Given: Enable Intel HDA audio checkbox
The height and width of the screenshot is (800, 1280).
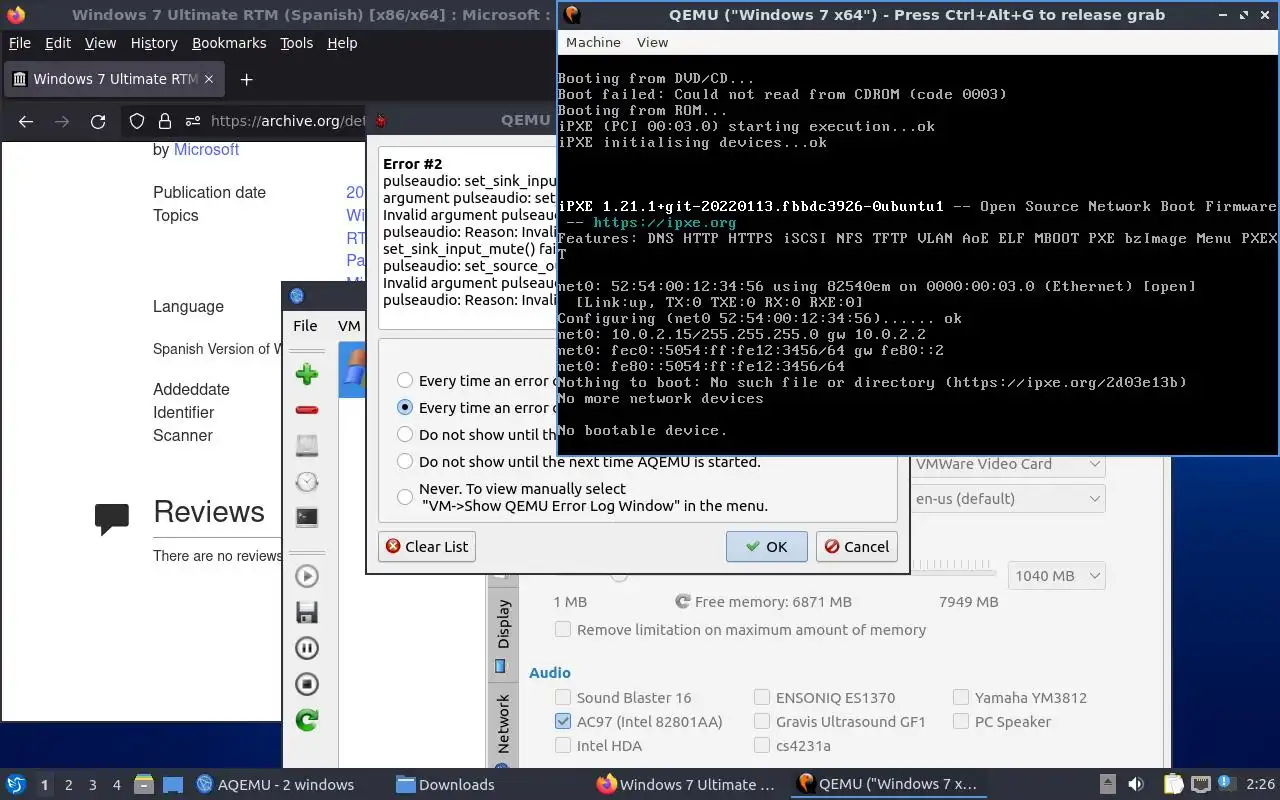Looking at the screenshot, I should coord(563,745).
